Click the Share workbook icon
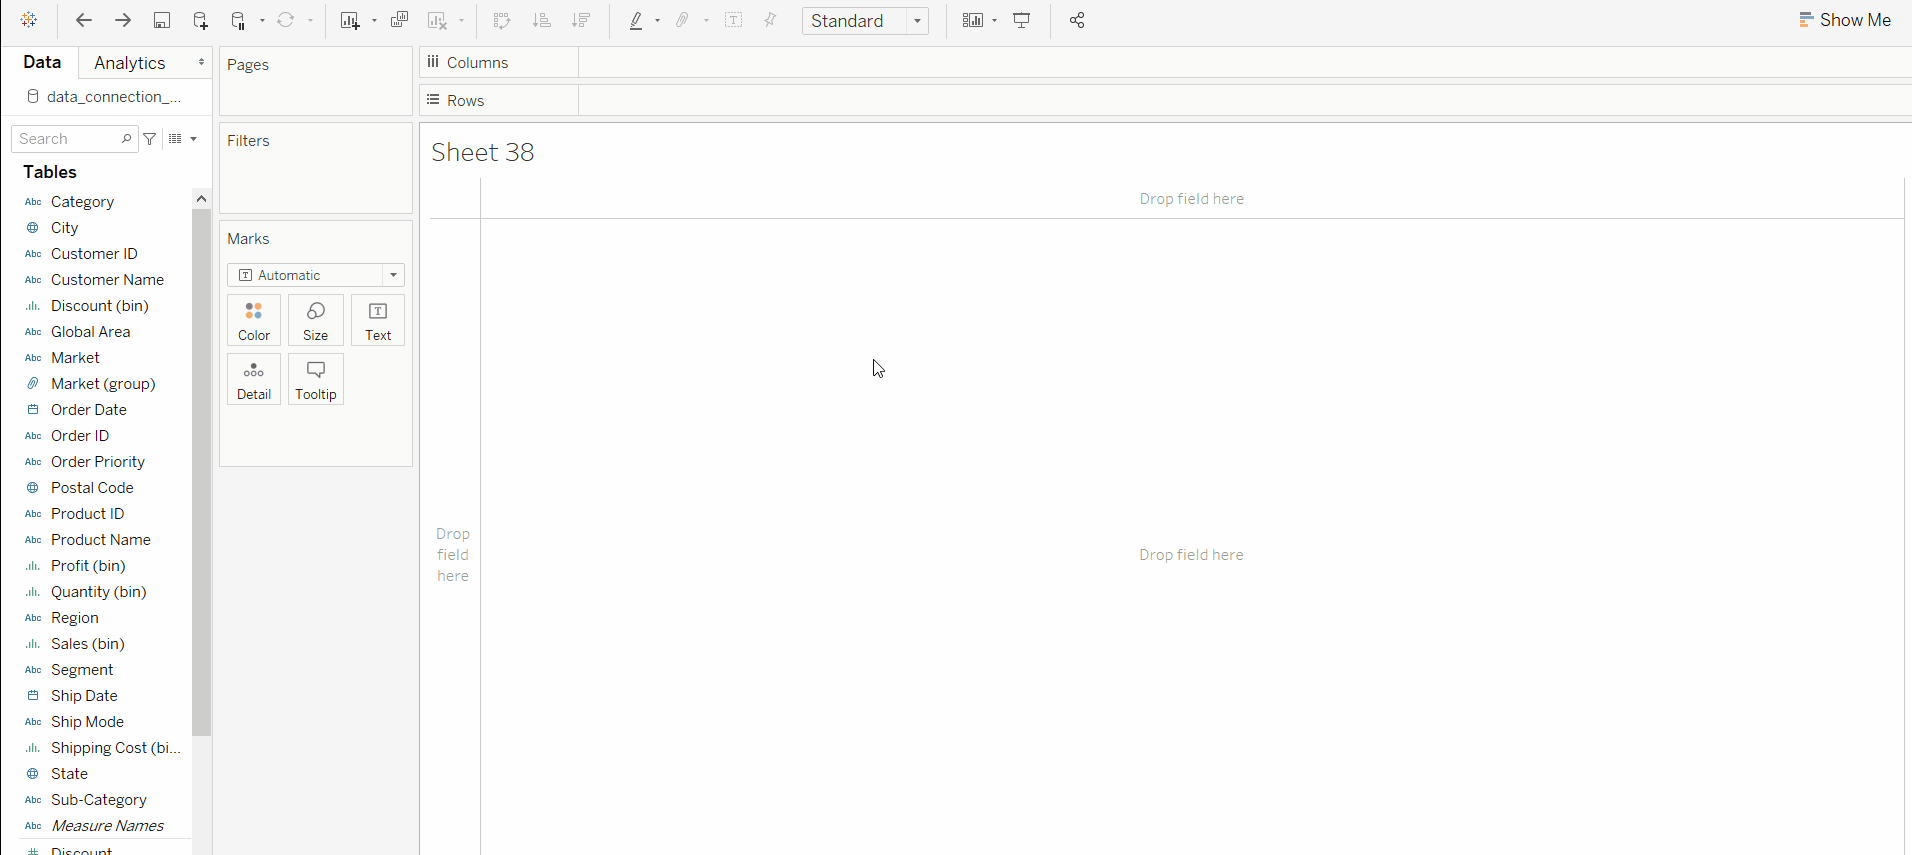1912x855 pixels. pos(1077,20)
